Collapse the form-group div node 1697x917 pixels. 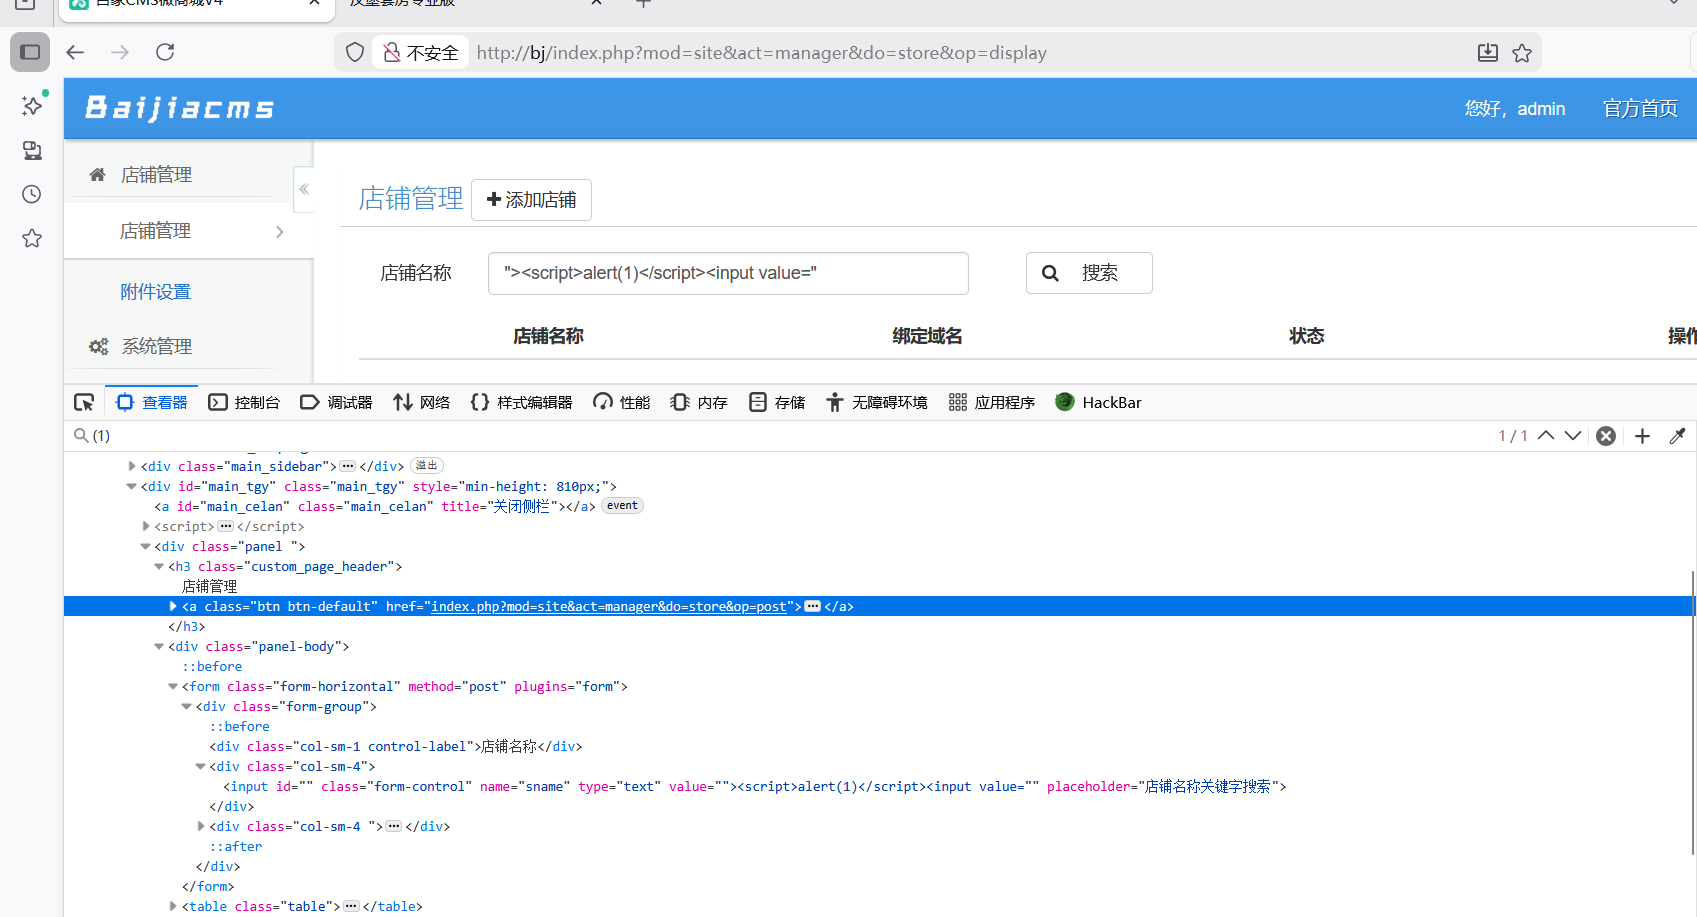click(186, 706)
